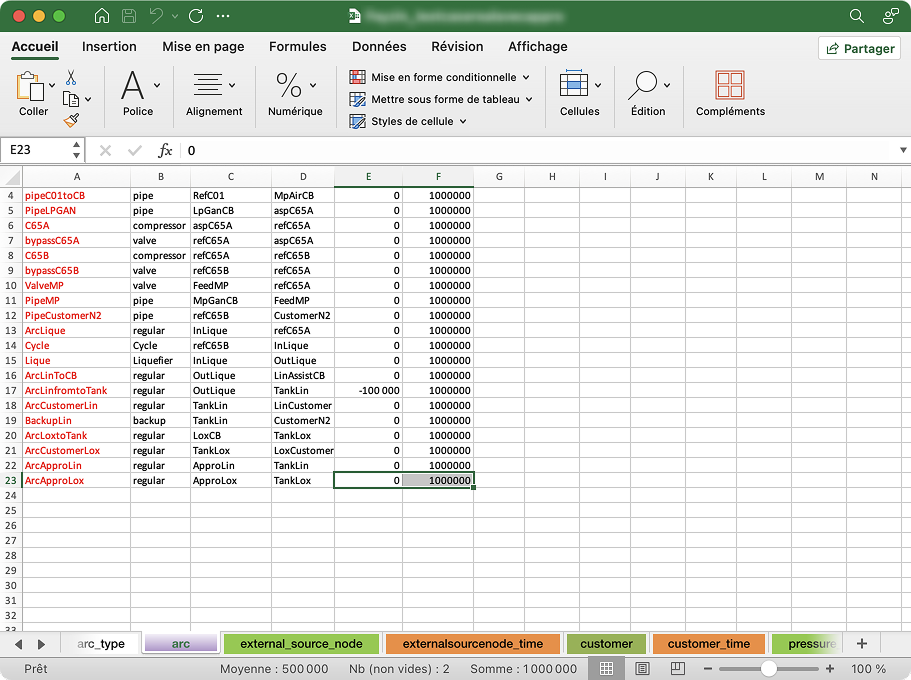The image size is (911, 680).
Task: Open Mise en forme conditionnelle menu
Action: pyautogui.click(x=440, y=77)
